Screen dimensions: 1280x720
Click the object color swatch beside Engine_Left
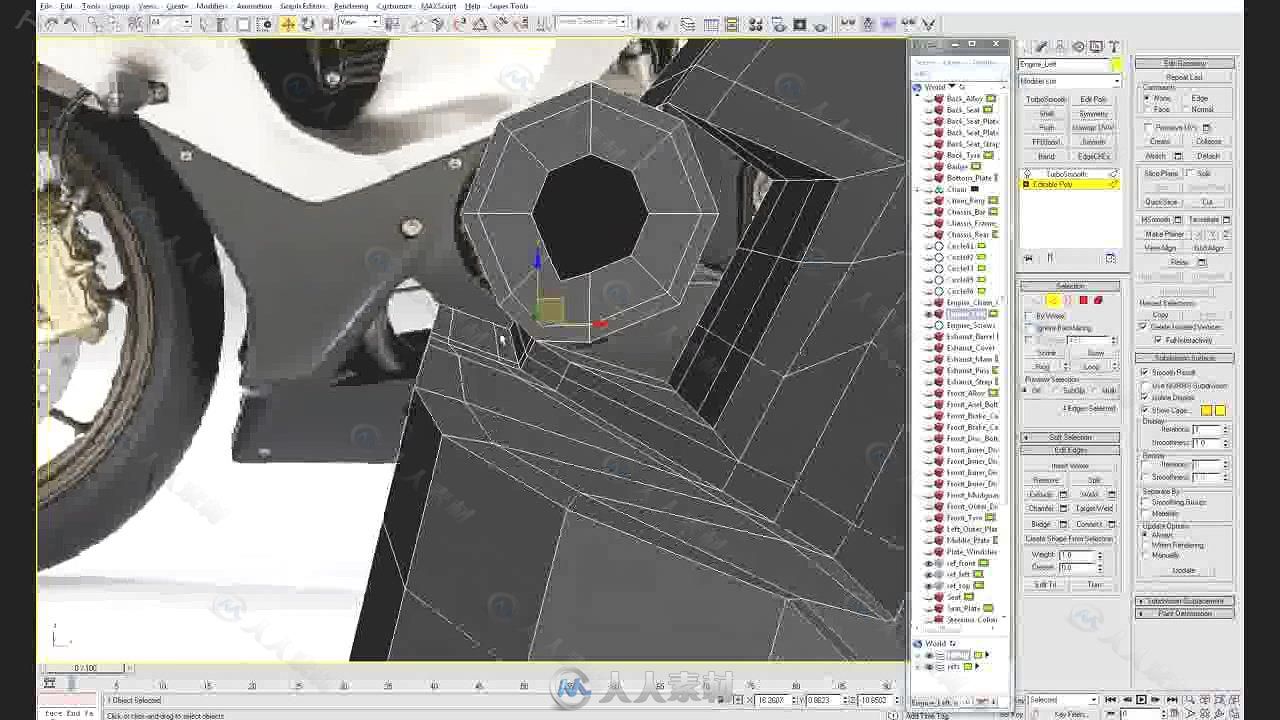(x=1116, y=65)
